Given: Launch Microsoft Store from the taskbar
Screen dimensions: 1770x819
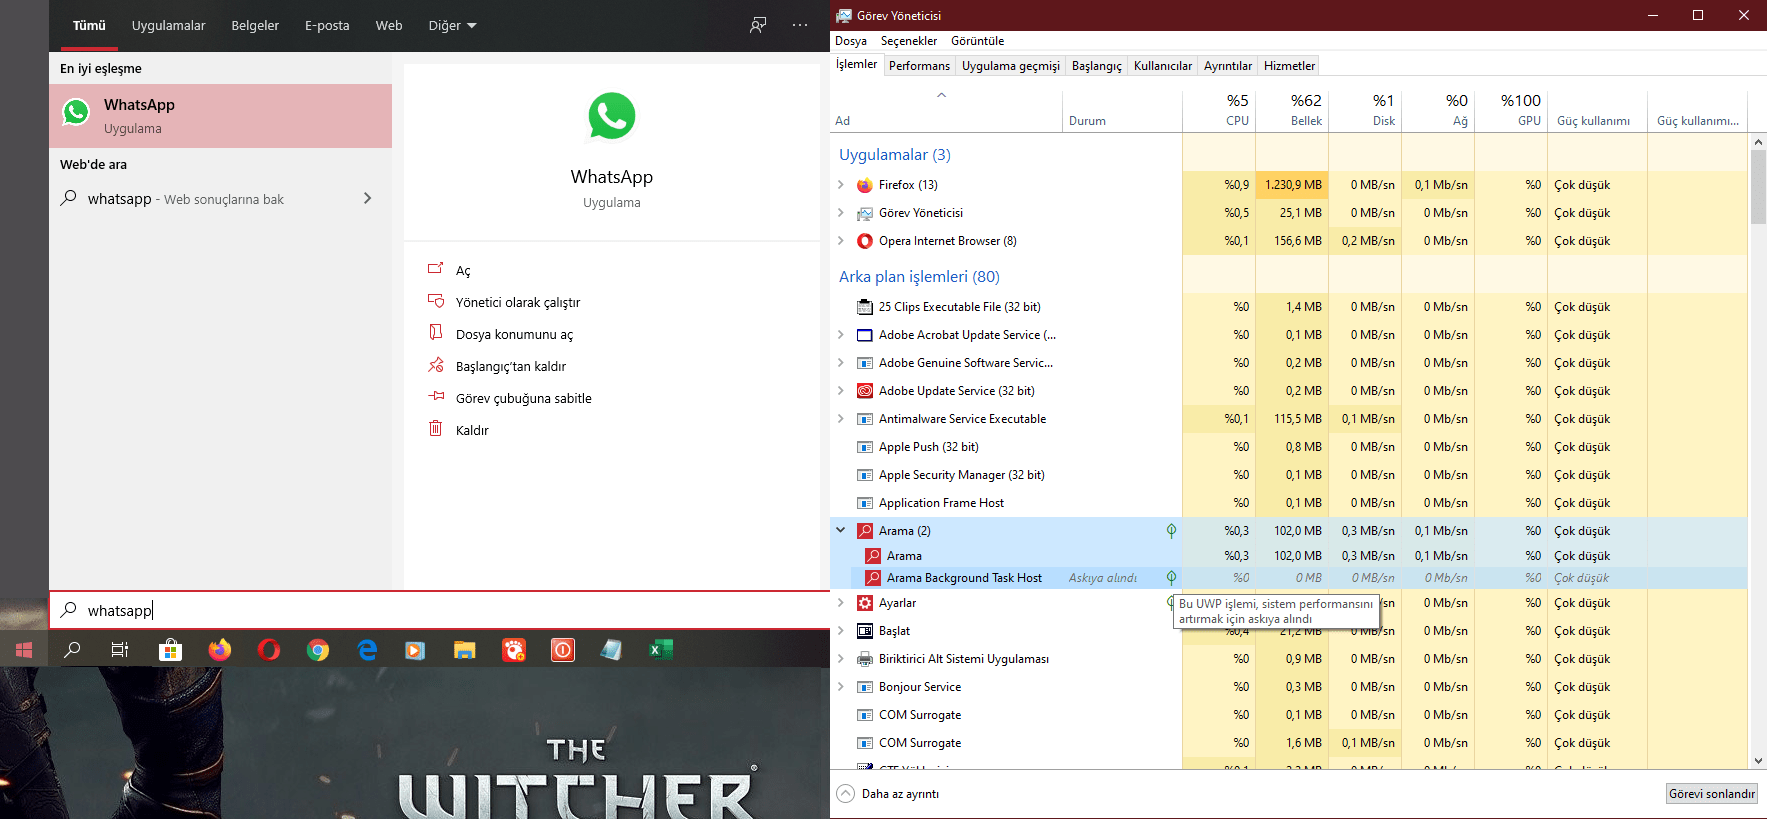Looking at the screenshot, I should tap(170, 650).
